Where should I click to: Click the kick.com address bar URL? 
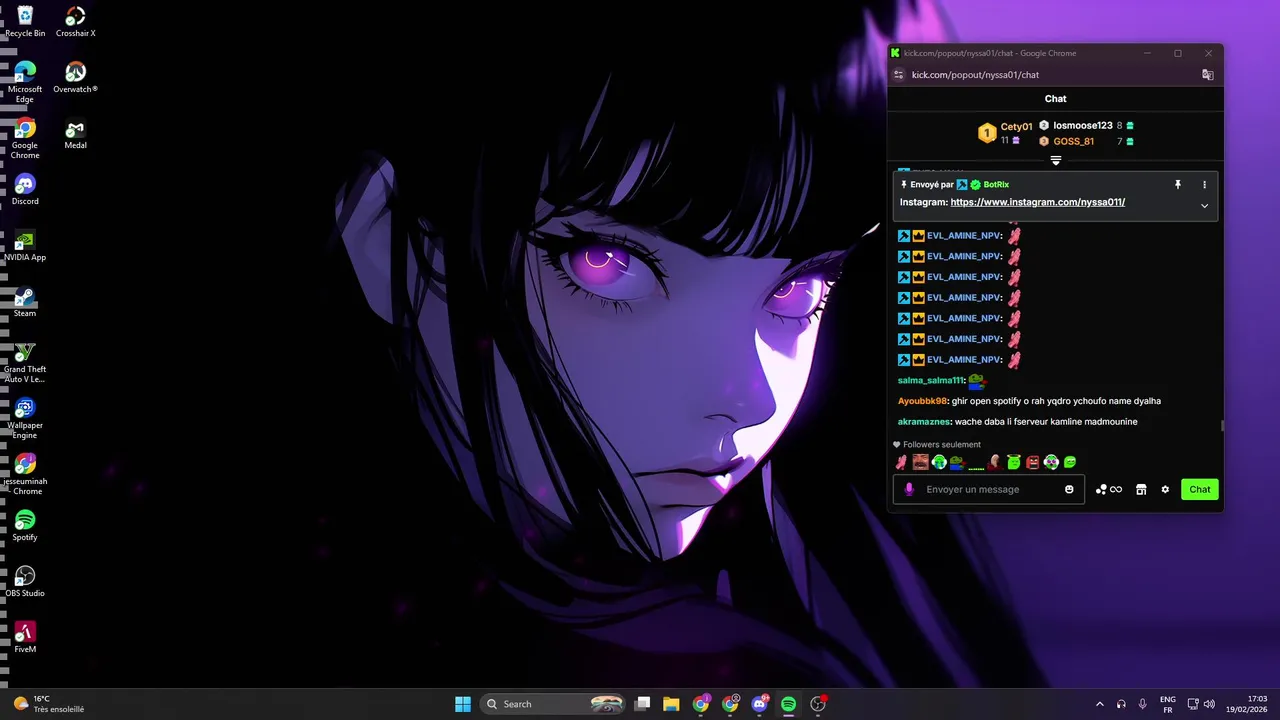(x=975, y=75)
